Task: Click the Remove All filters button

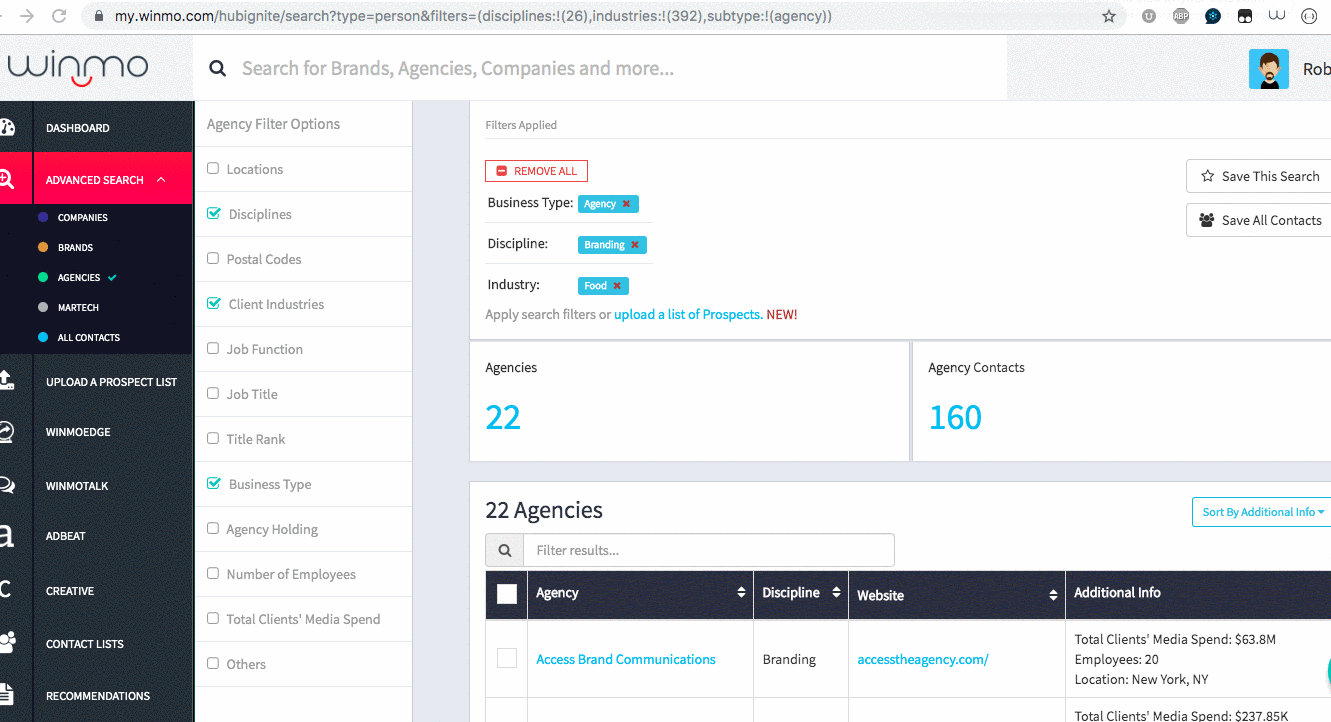Action: coord(537,171)
